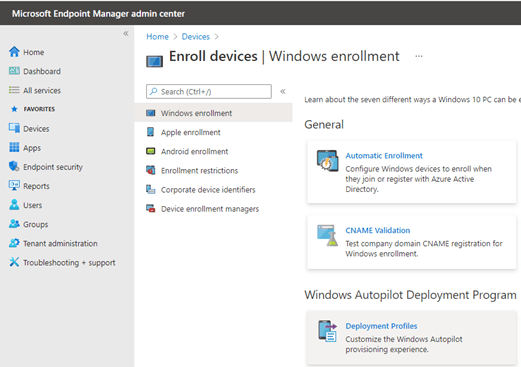Click the Tenant administration gear icon
This screenshot has width=521, height=367.
pos(14,243)
